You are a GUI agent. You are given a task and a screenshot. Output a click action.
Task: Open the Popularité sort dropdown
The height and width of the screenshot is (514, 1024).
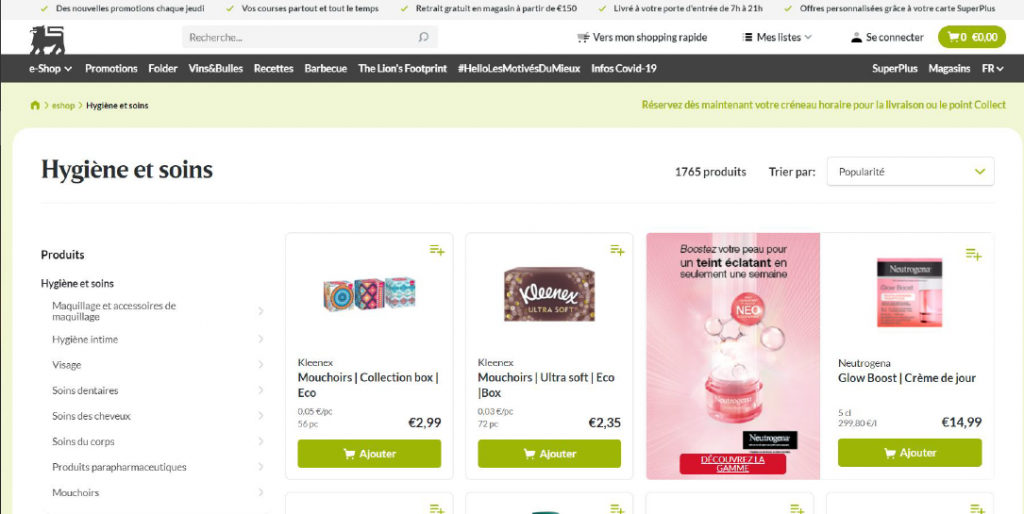click(x=910, y=172)
